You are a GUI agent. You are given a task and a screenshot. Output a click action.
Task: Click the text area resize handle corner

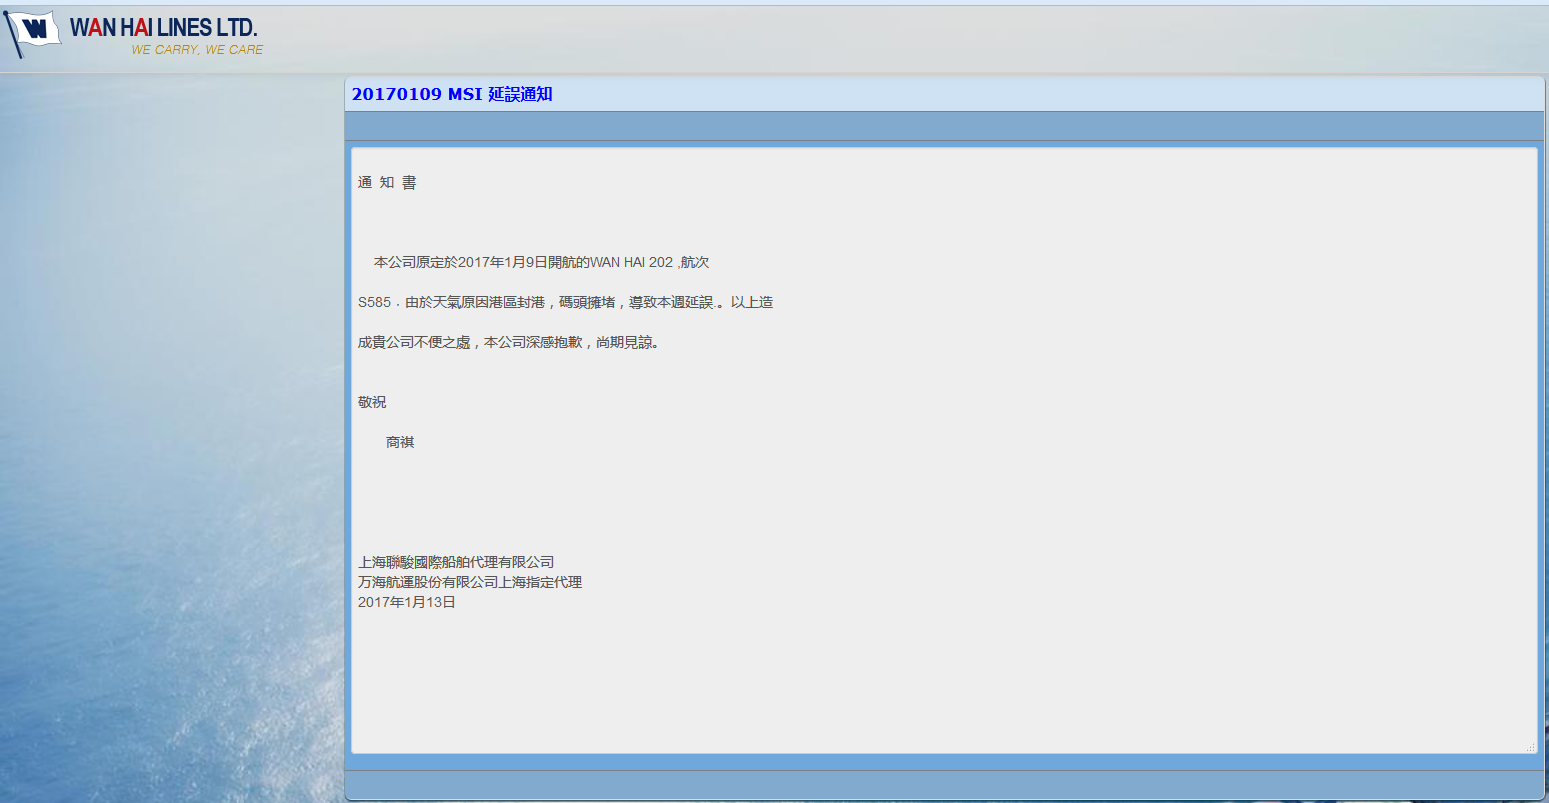click(x=1530, y=747)
